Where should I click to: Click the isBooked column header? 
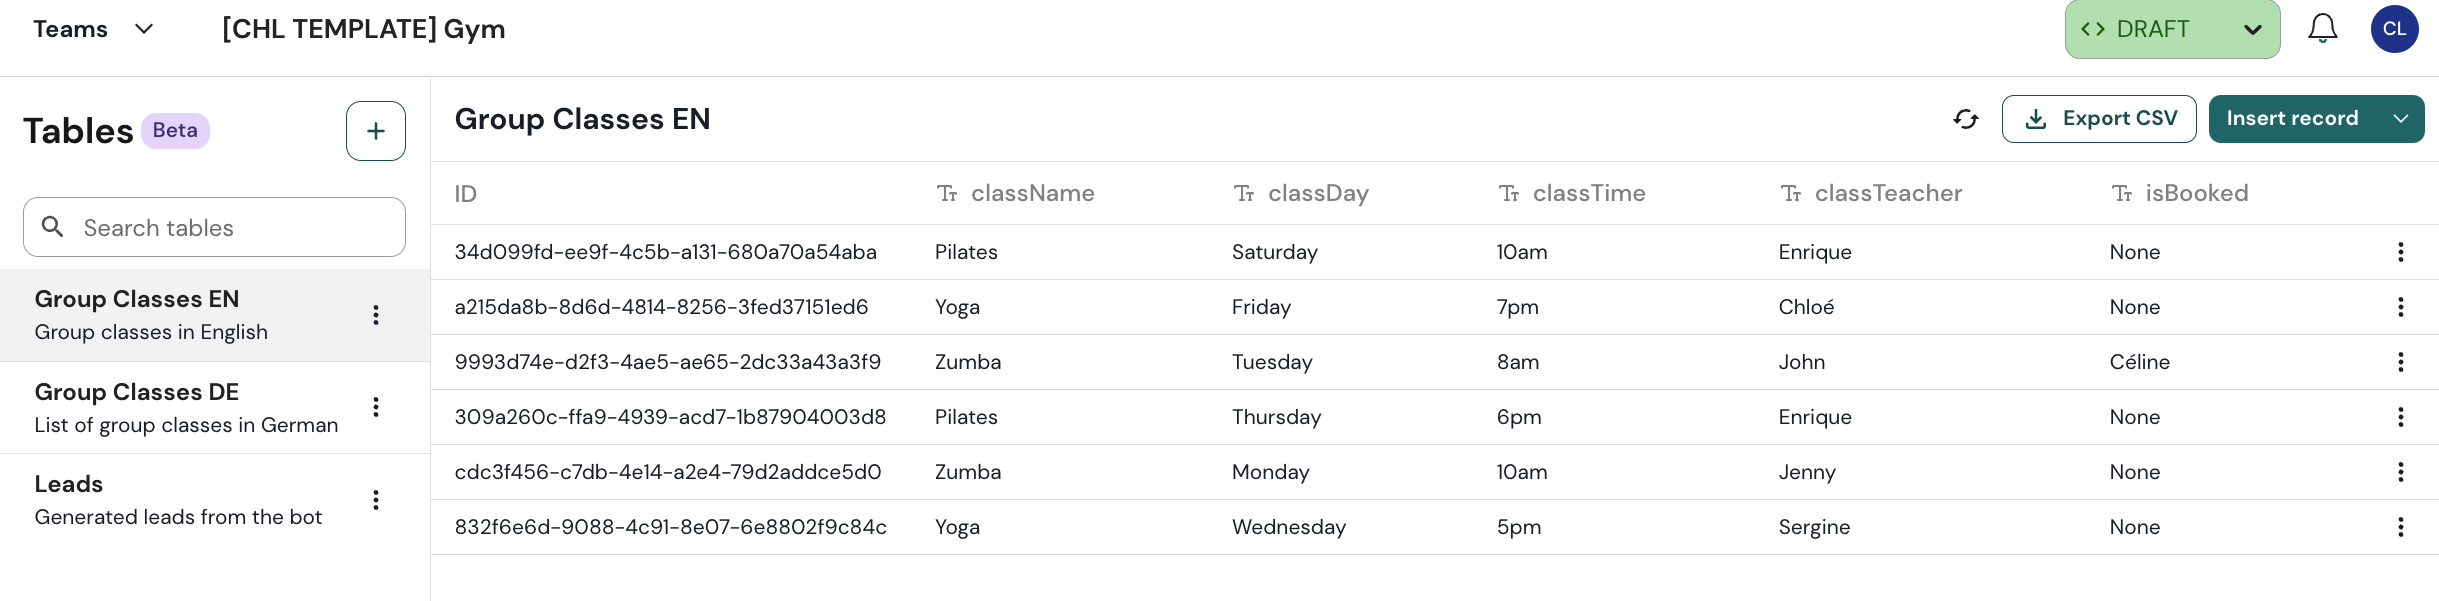[2196, 193]
